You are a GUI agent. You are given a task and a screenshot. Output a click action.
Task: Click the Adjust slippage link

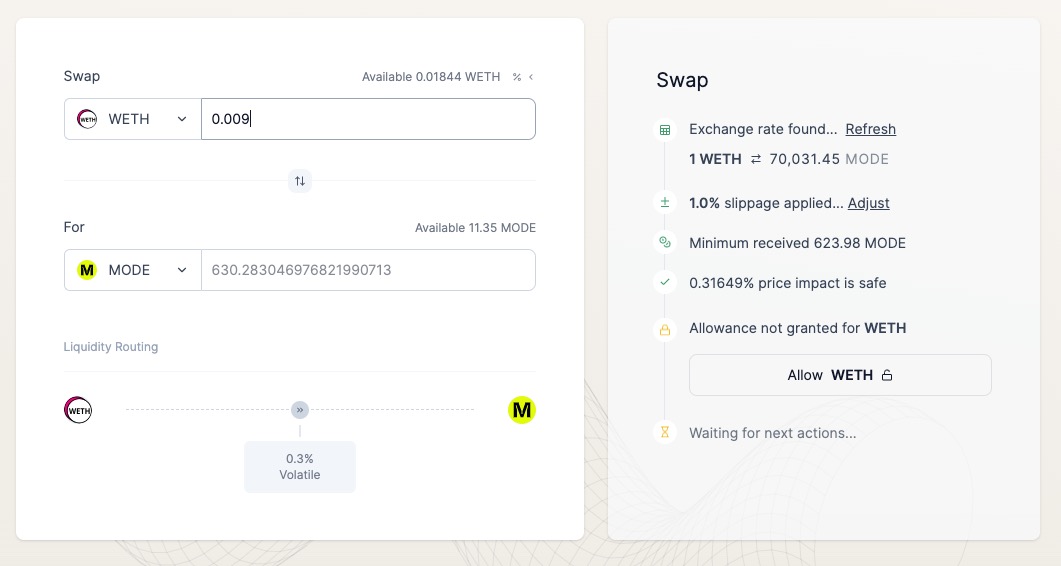(x=868, y=203)
